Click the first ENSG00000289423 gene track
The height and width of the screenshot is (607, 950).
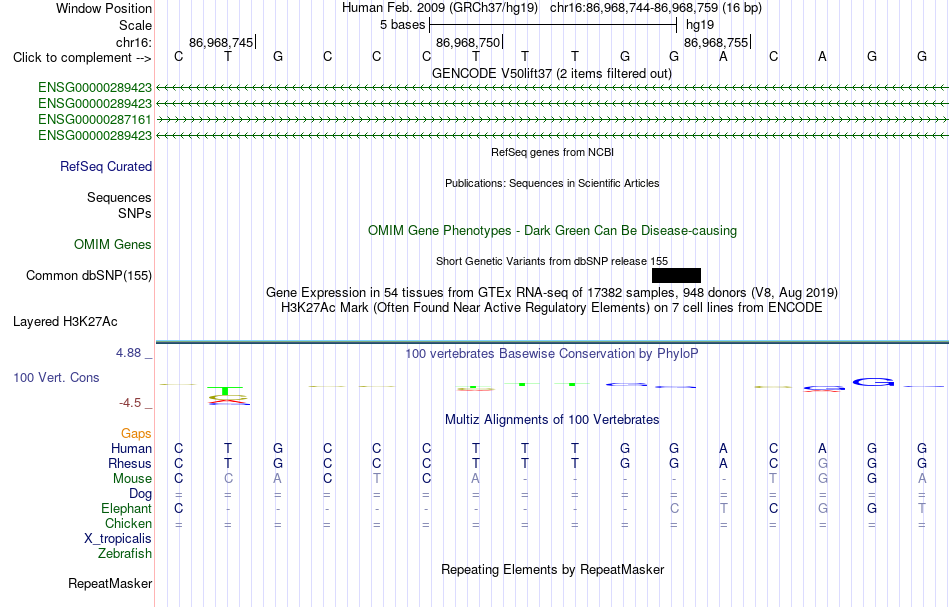coord(552,88)
